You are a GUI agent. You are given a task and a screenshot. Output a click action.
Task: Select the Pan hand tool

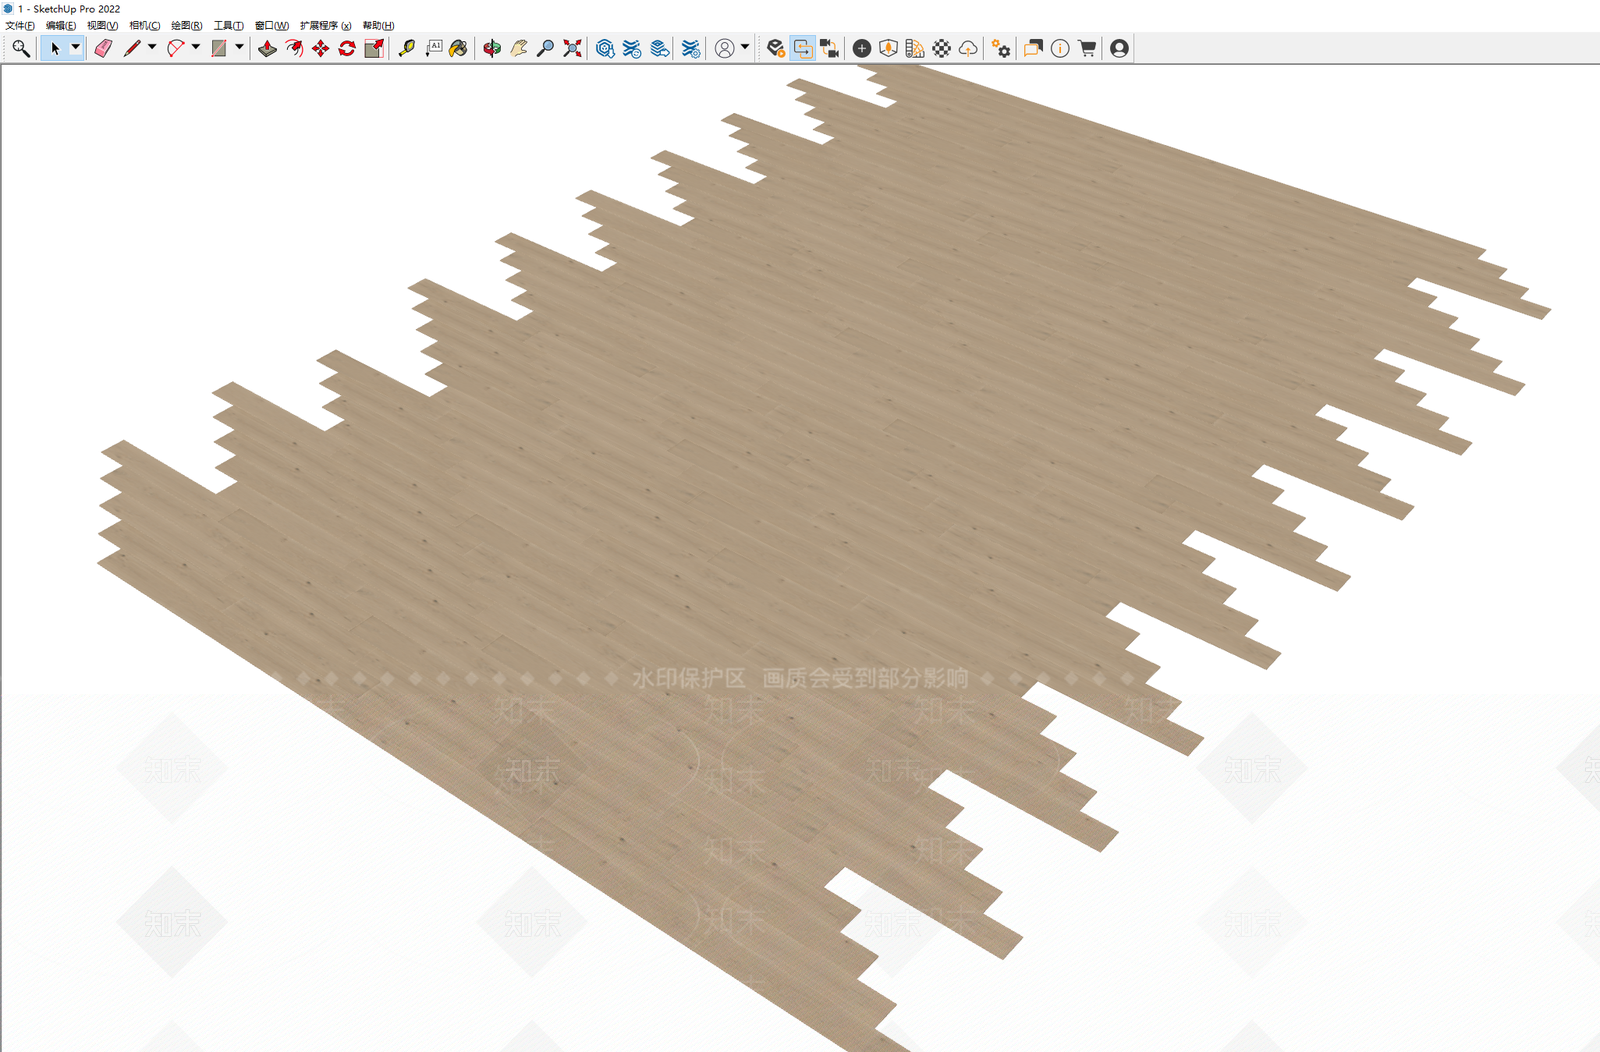(x=518, y=48)
